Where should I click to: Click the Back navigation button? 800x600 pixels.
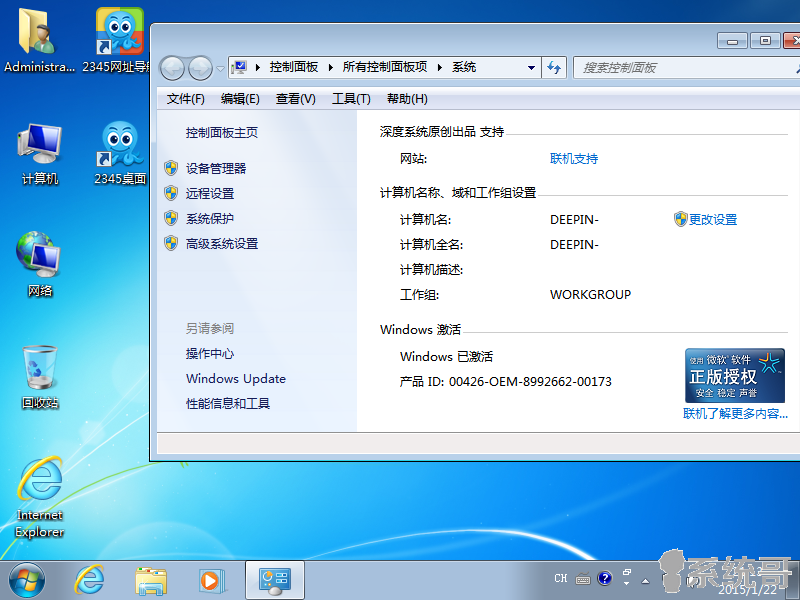pos(172,68)
